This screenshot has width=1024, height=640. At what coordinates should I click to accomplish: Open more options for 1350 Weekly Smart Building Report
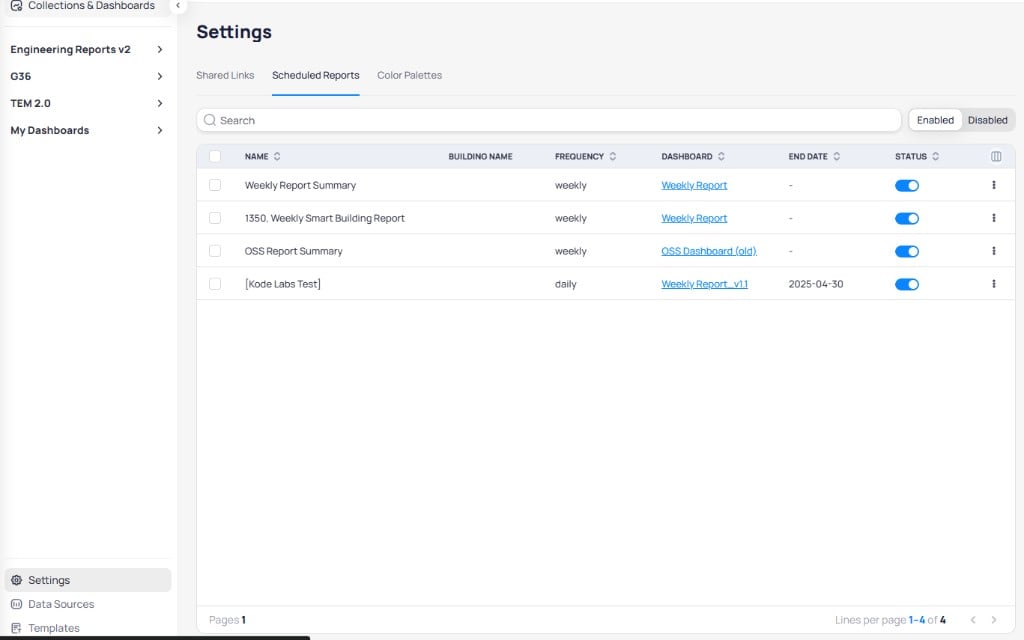994,218
